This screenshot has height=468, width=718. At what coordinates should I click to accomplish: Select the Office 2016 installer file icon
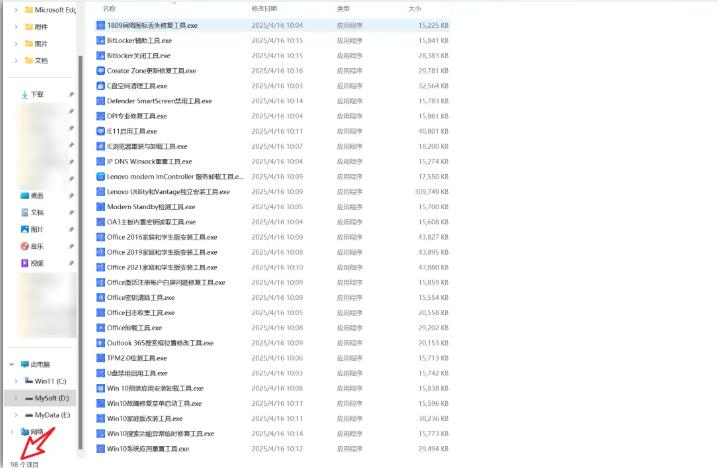point(100,237)
